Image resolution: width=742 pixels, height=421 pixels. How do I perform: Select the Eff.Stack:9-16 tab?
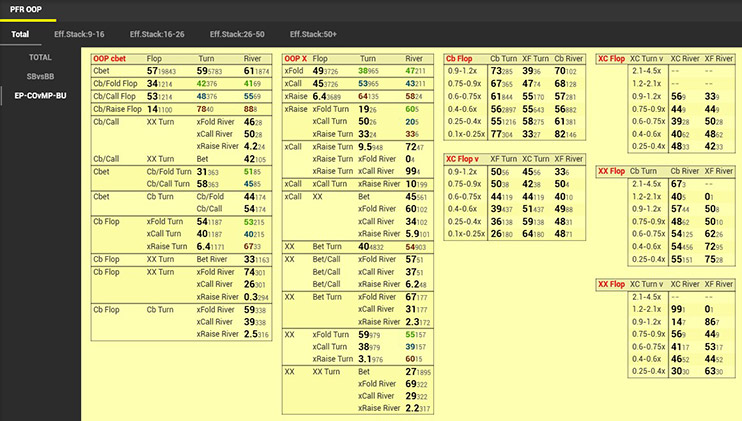tap(81, 35)
